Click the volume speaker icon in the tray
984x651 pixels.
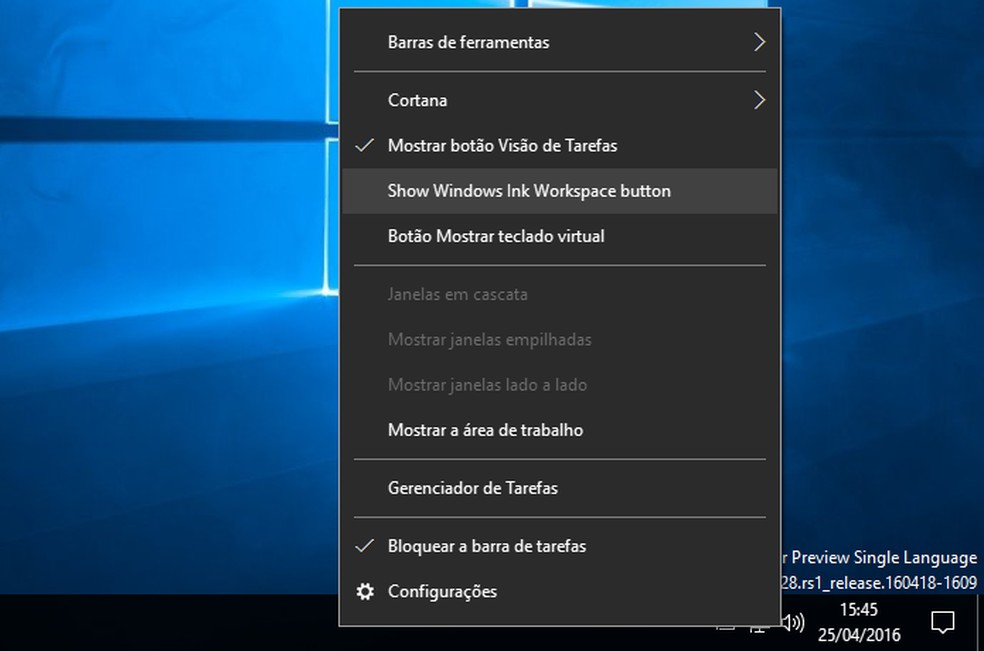point(793,624)
